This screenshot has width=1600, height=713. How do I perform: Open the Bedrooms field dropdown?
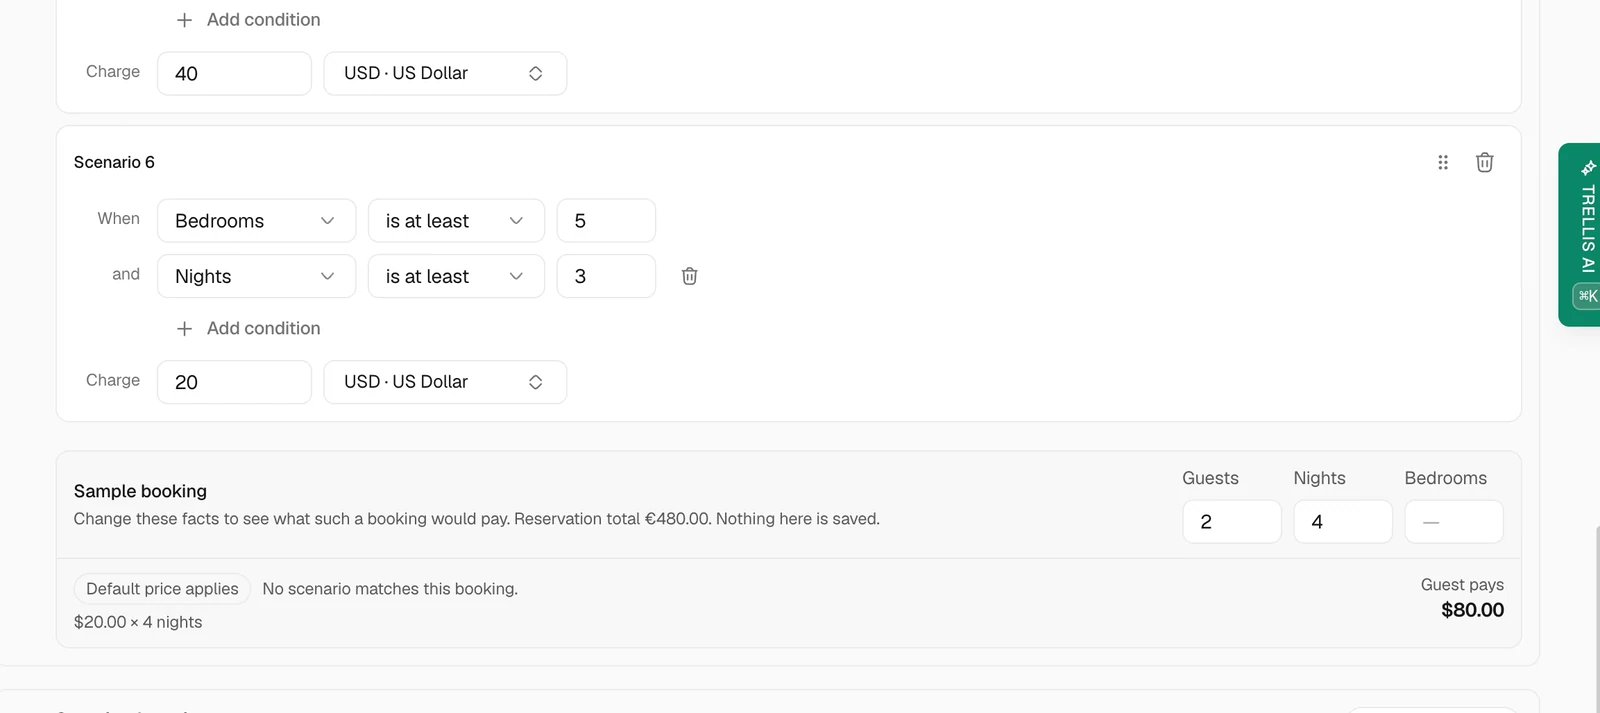tap(256, 221)
